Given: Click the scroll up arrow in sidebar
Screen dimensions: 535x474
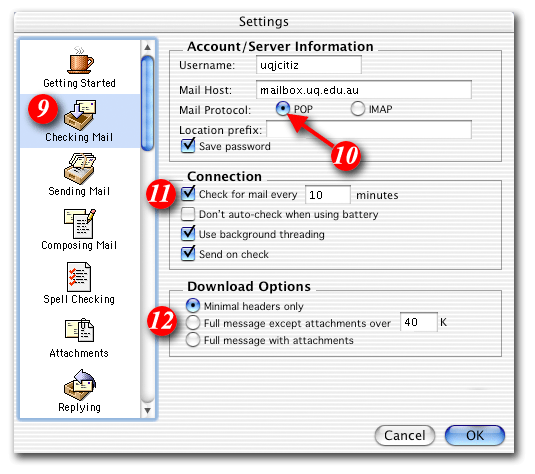Looking at the screenshot, I should pos(147,47).
